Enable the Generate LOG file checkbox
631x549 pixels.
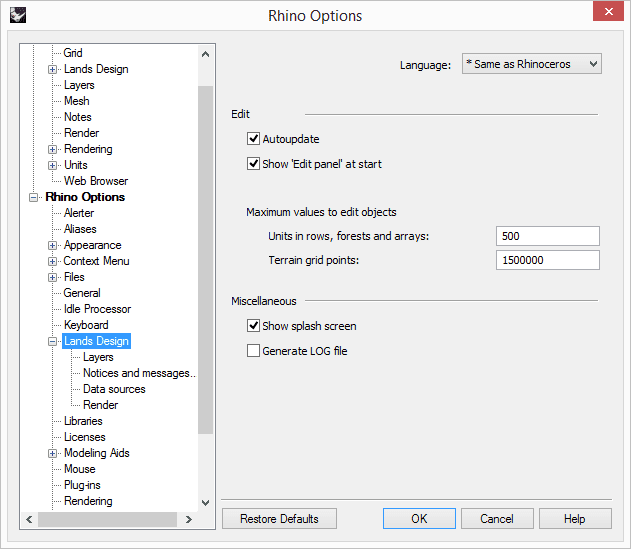click(254, 351)
